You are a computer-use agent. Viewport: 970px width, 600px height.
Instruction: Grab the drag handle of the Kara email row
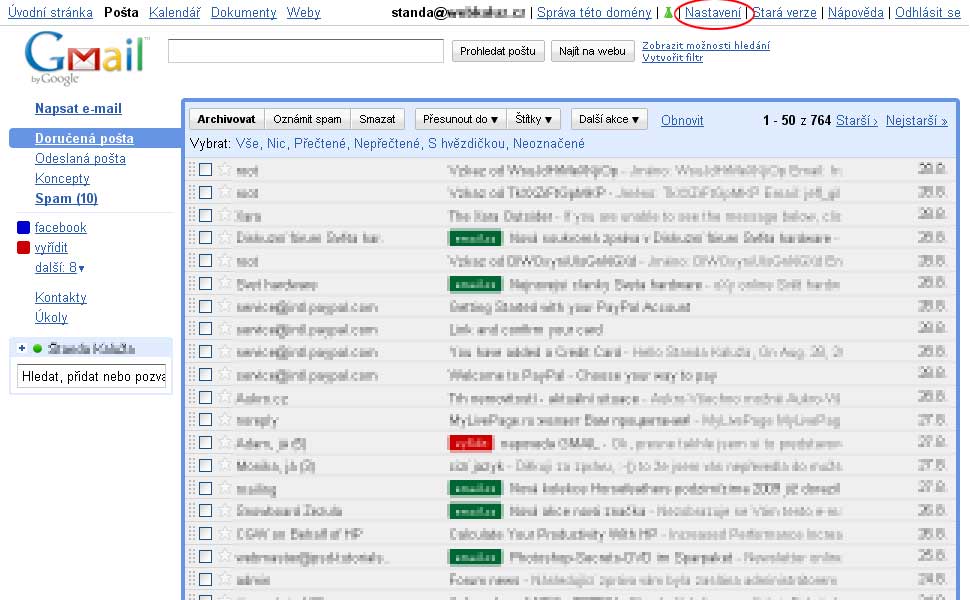[192, 215]
